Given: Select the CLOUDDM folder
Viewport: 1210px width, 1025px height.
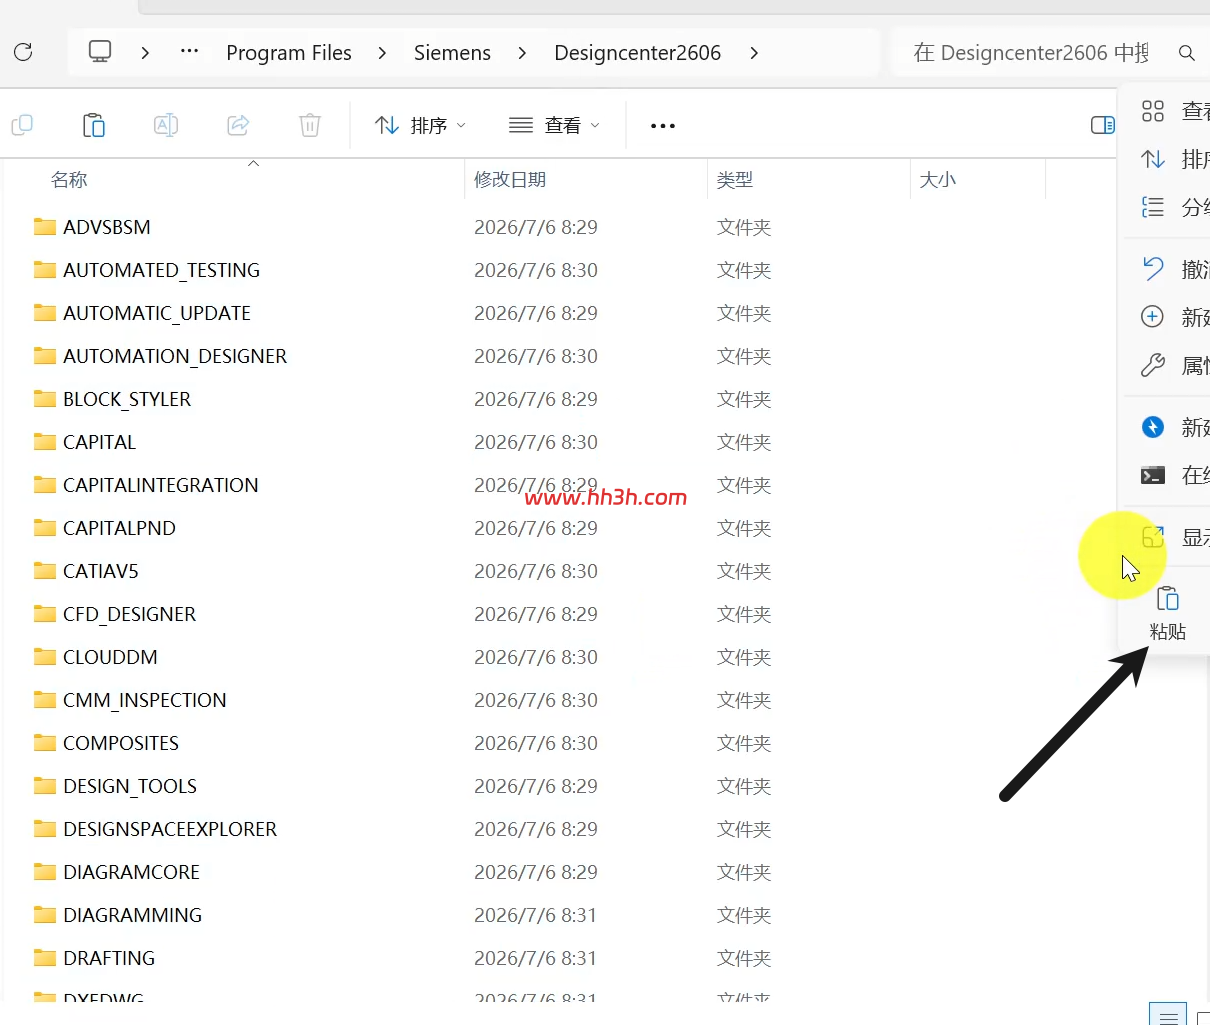Looking at the screenshot, I should pos(110,657).
